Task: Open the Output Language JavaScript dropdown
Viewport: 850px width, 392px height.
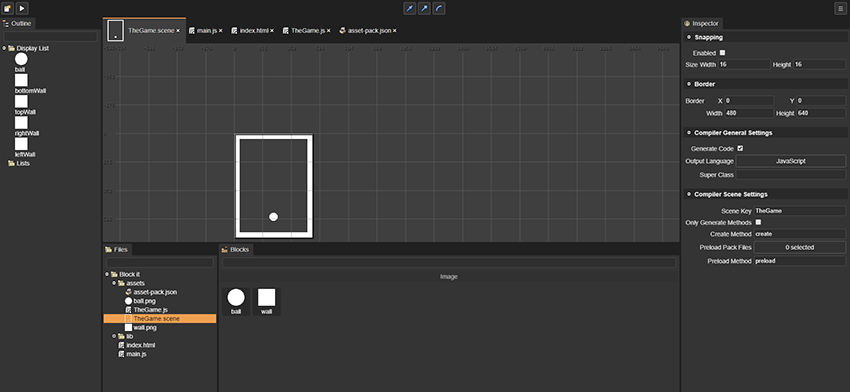Action: point(790,161)
